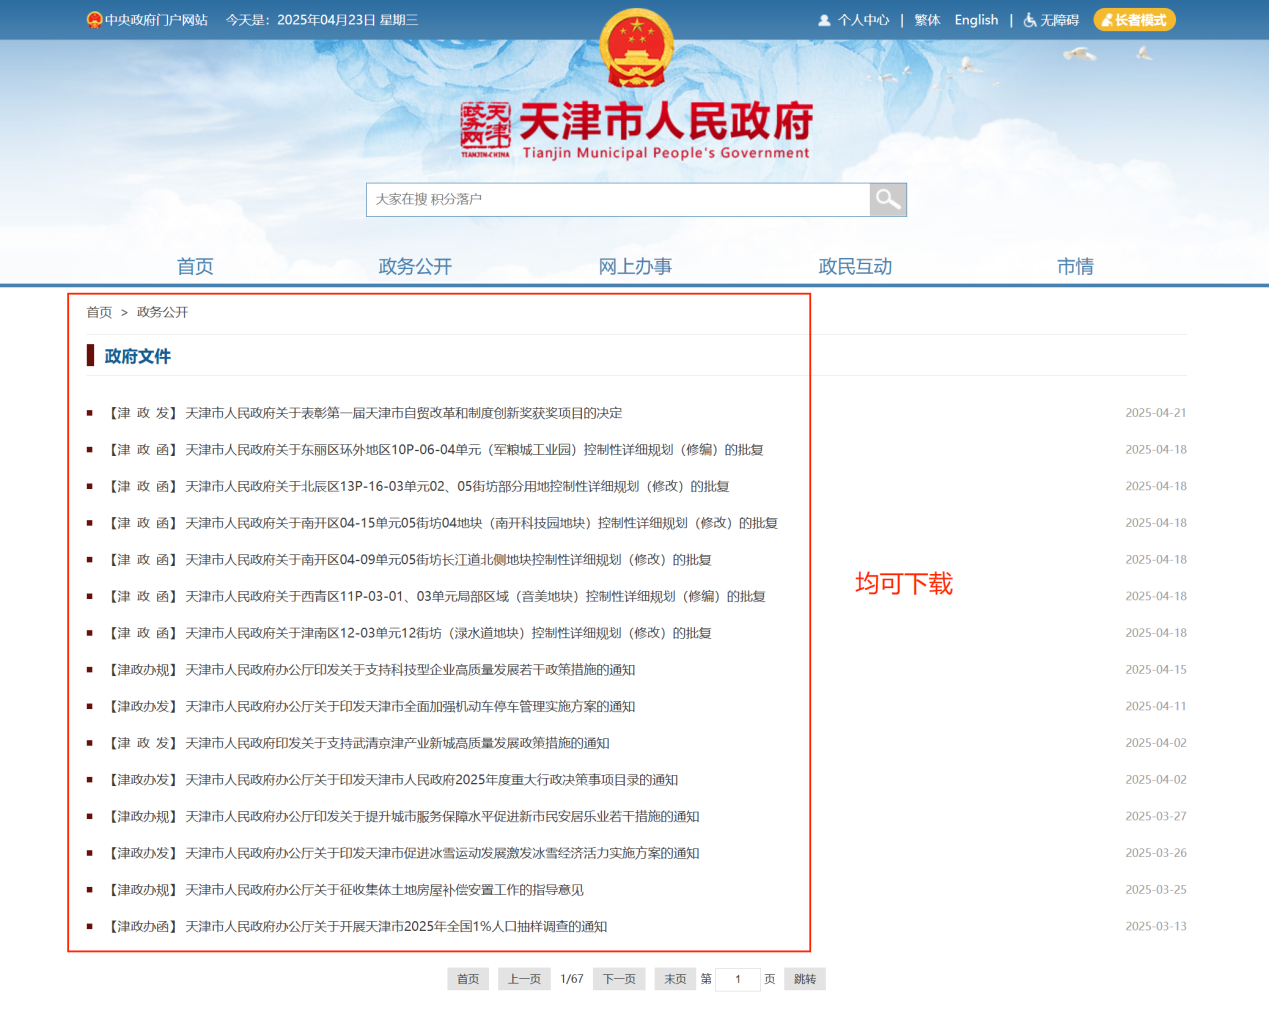This screenshot has width=1269, height=1022.
Task: Open the 政务公开 navigation tab
Action: [415, 266]
